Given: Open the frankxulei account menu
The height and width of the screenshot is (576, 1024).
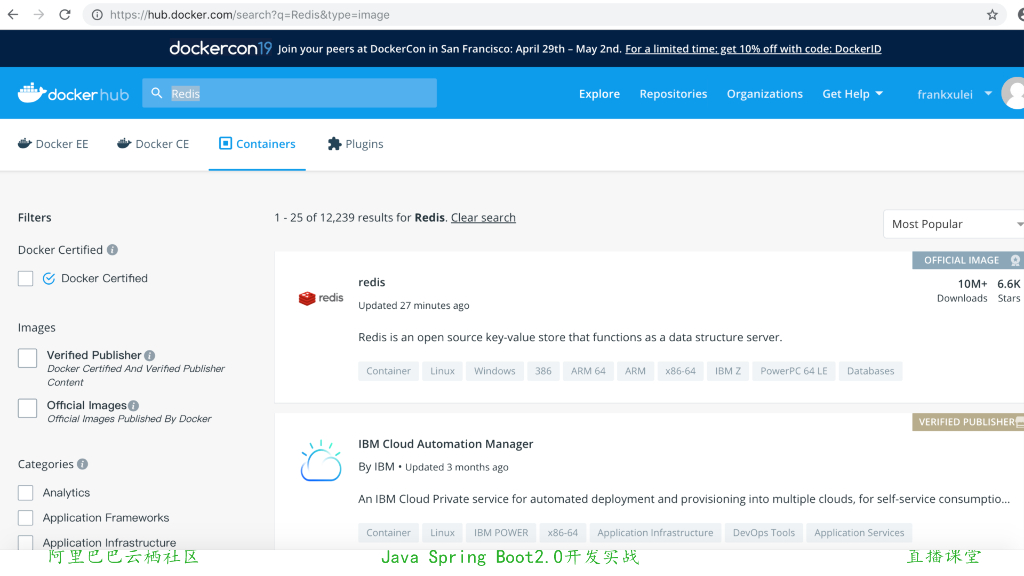Looking at the screenshot, I should (x=945, y=93).
